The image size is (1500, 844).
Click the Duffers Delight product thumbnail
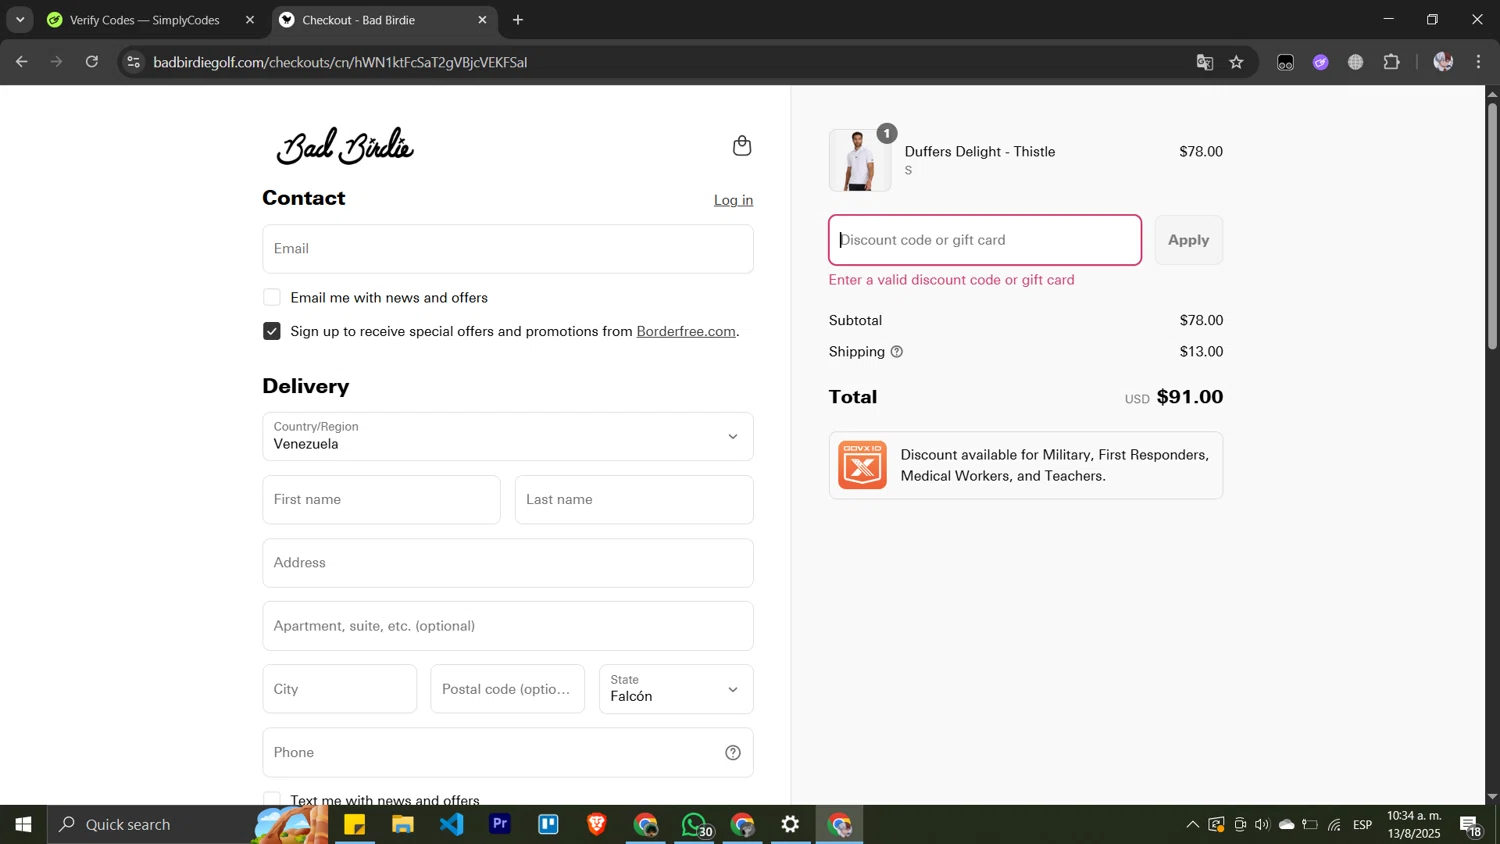(x=860, y=160)
